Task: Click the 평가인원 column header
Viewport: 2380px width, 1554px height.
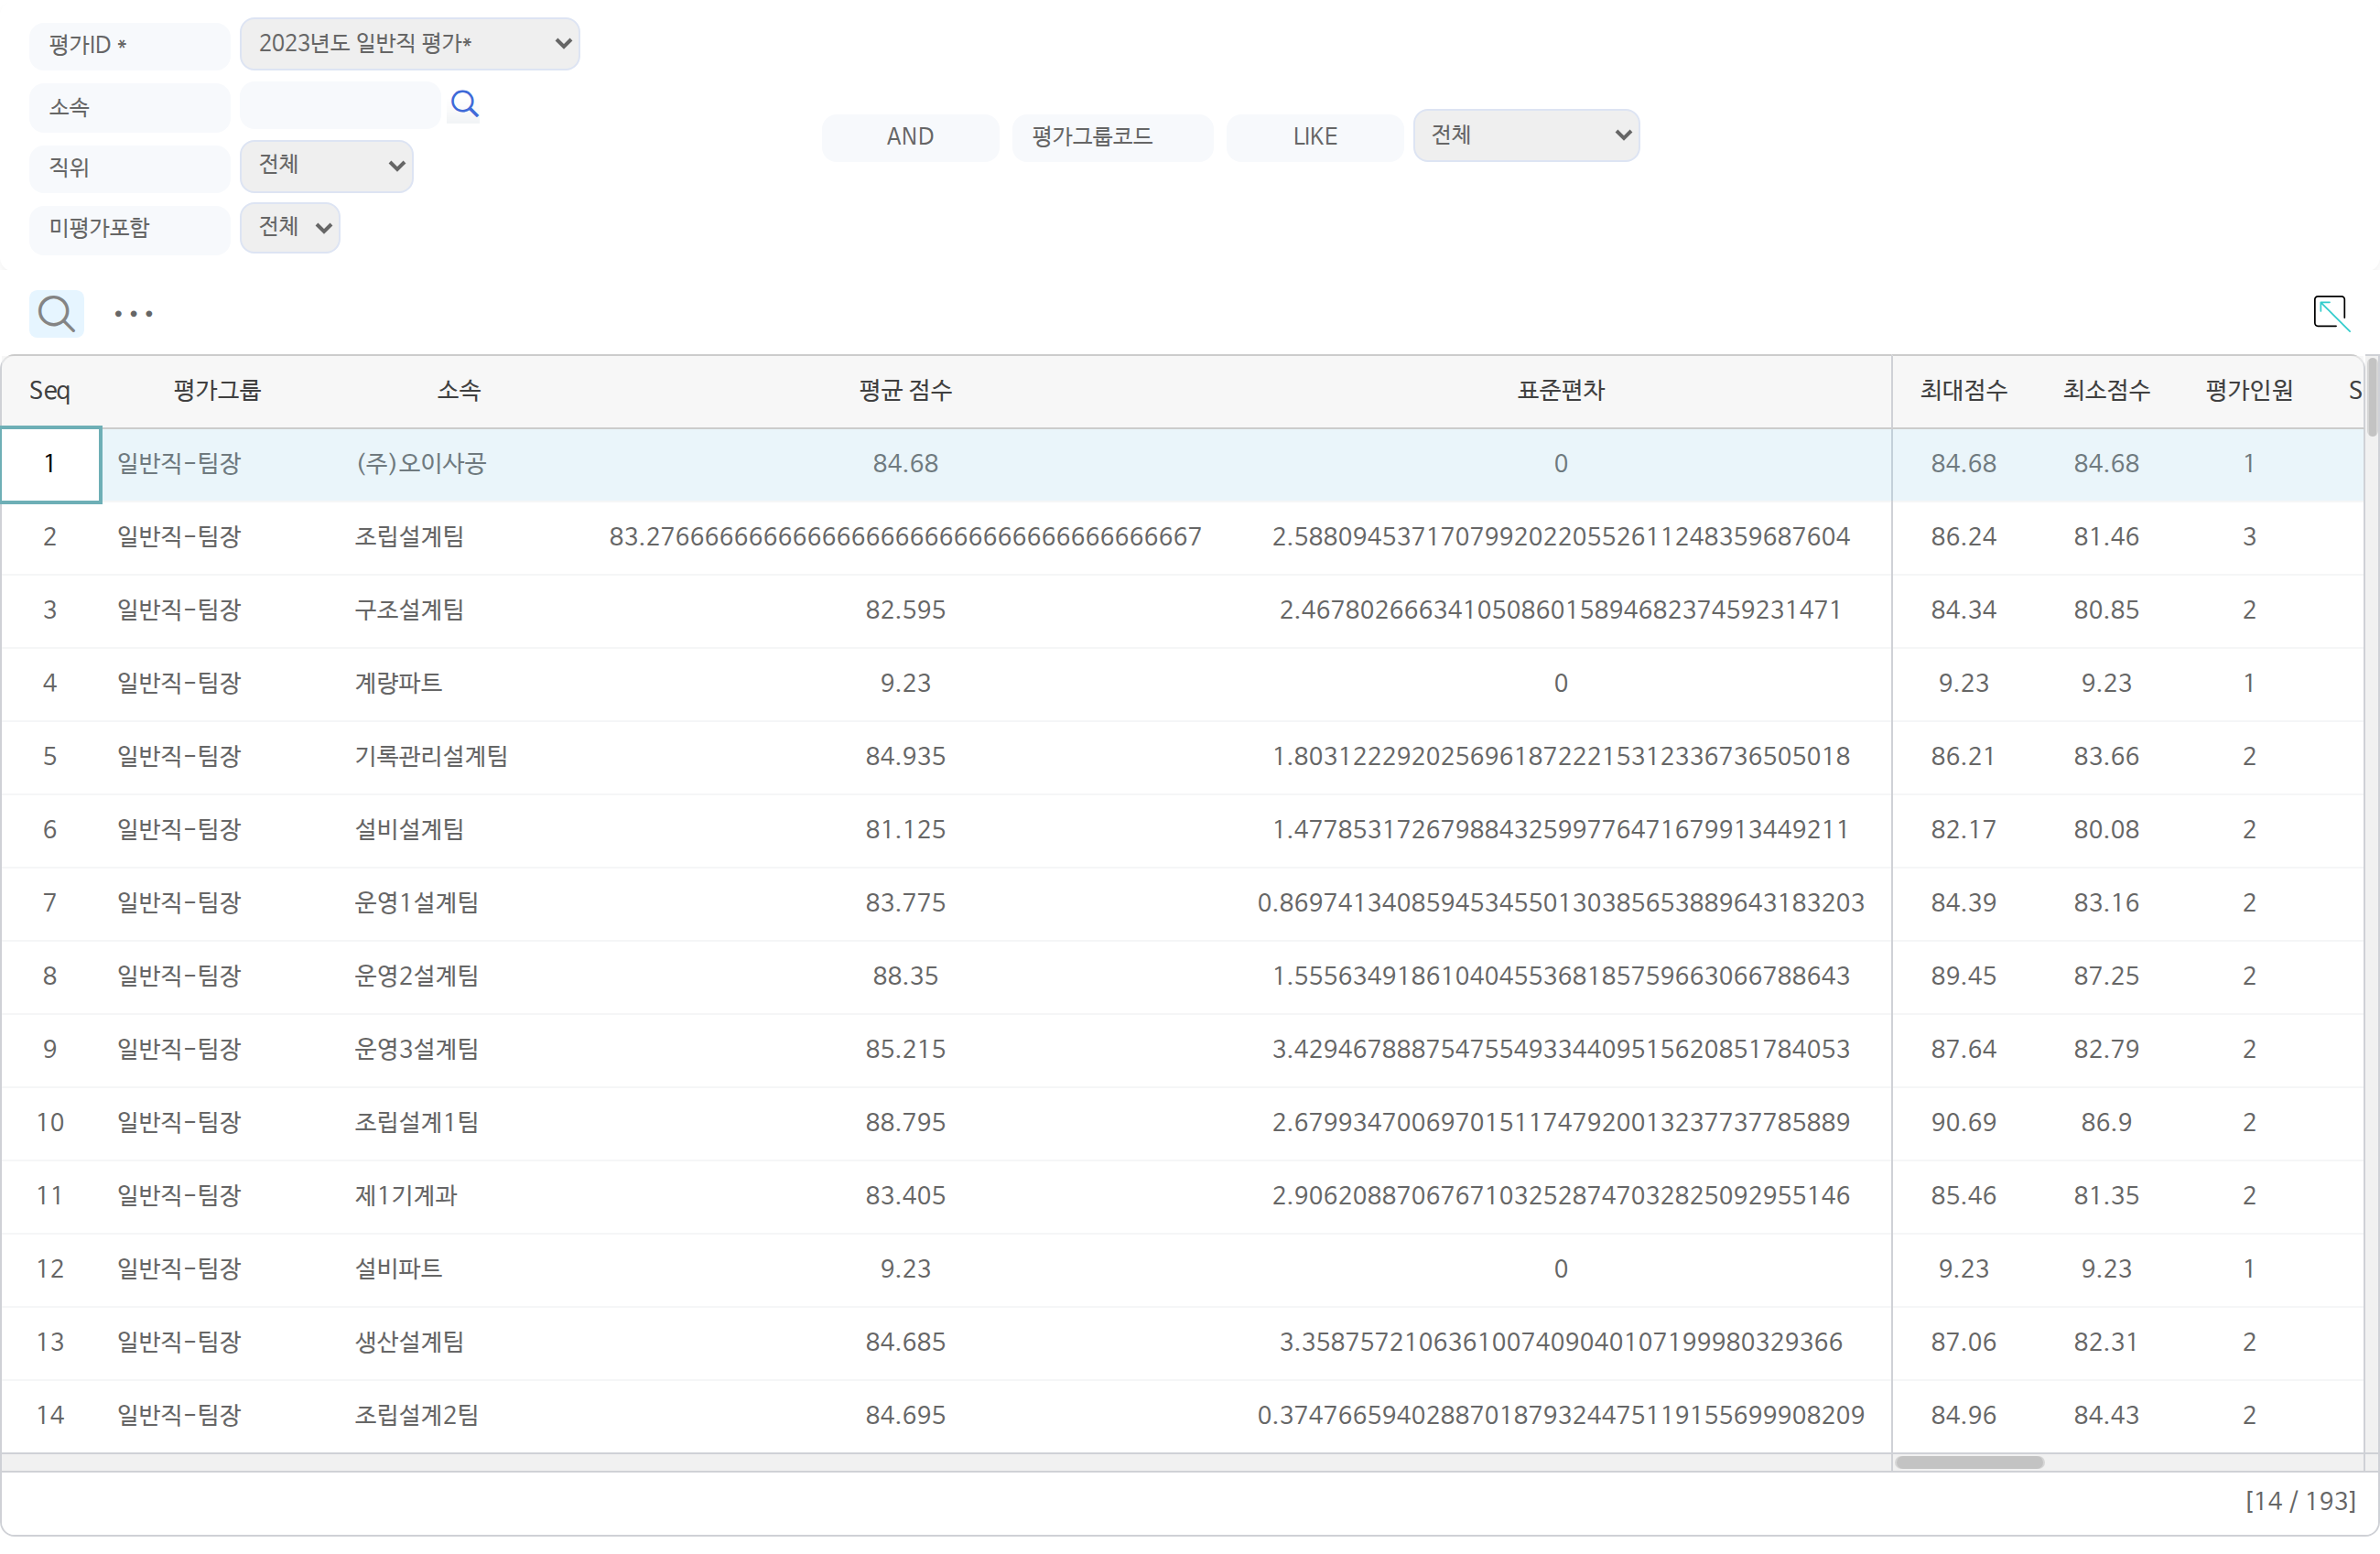Action: [x=2249, y=391]
